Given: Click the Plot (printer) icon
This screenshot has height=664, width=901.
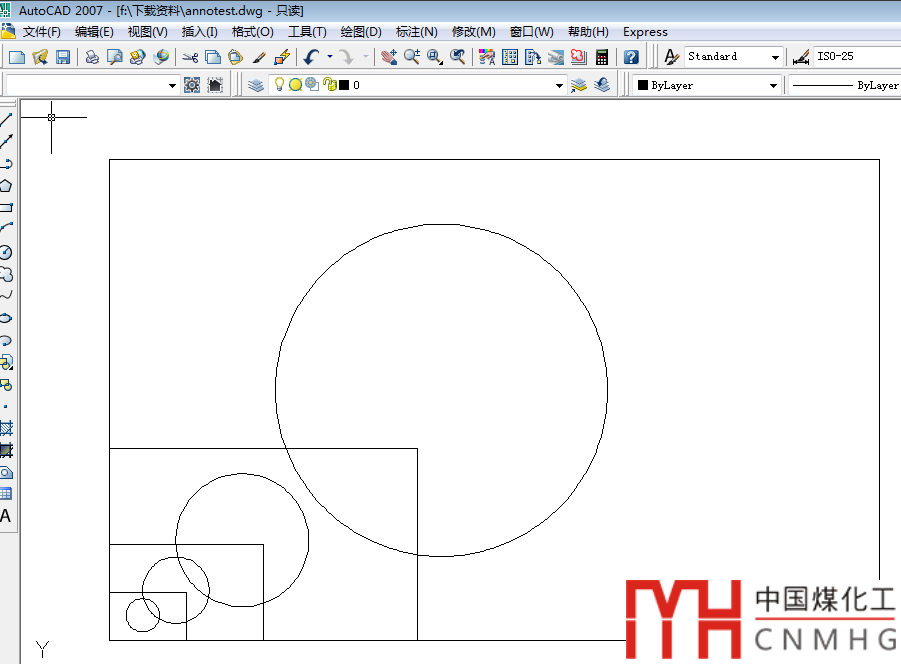Looking at the screenshot, I should pos(92,57).
